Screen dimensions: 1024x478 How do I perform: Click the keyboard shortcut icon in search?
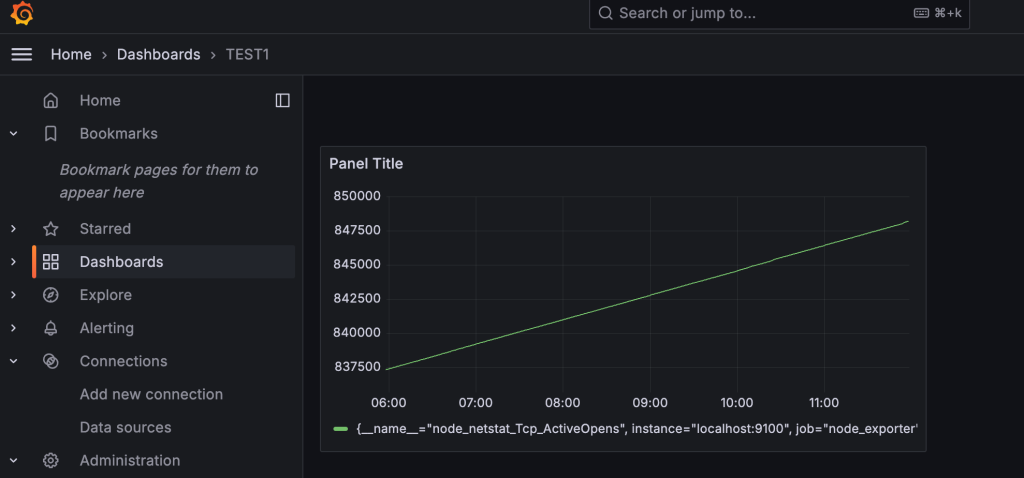[921, 13]
